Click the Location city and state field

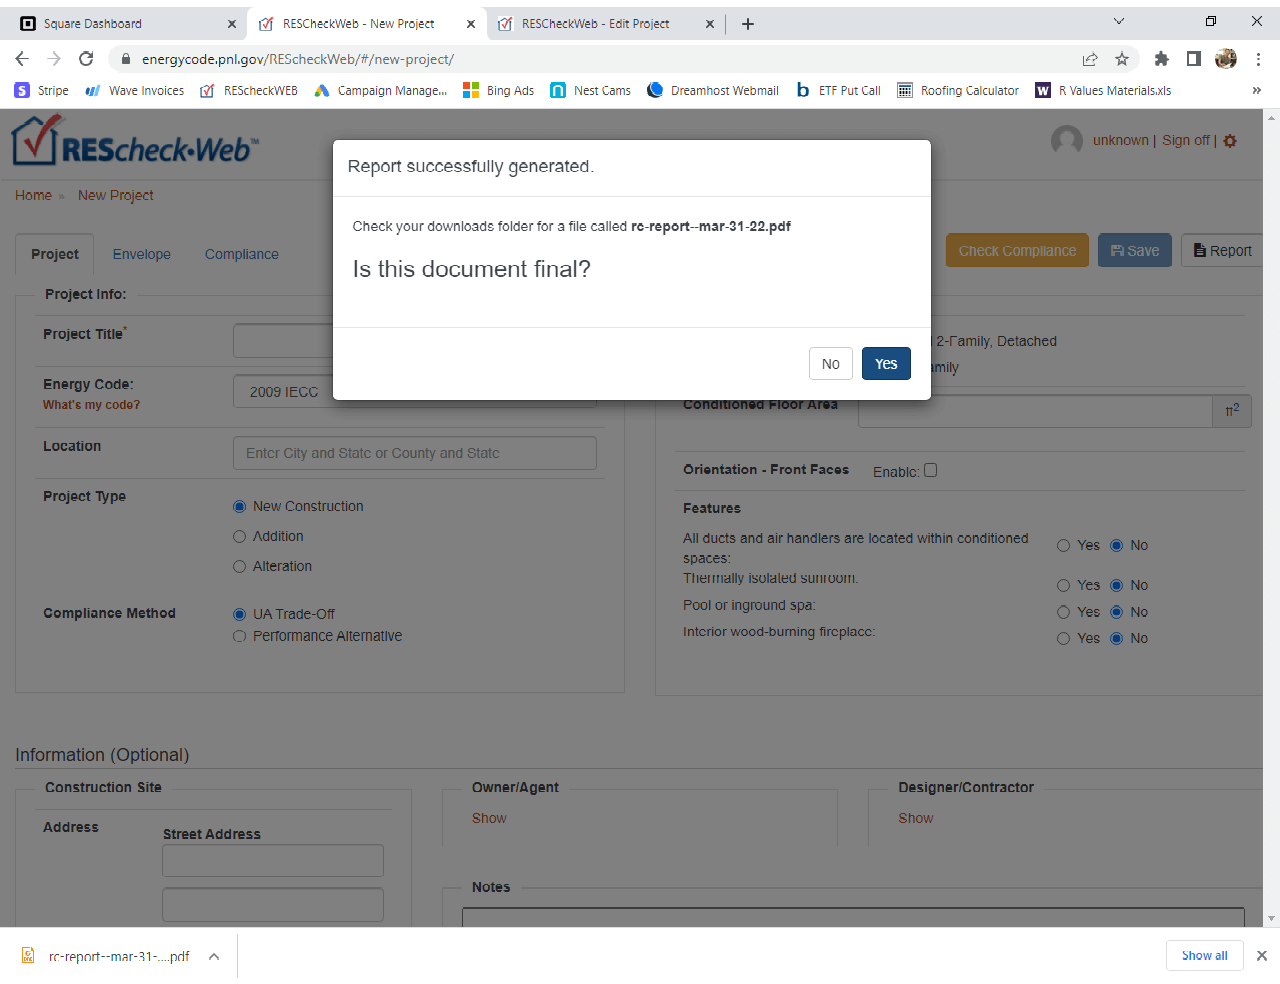coord(414,453)
